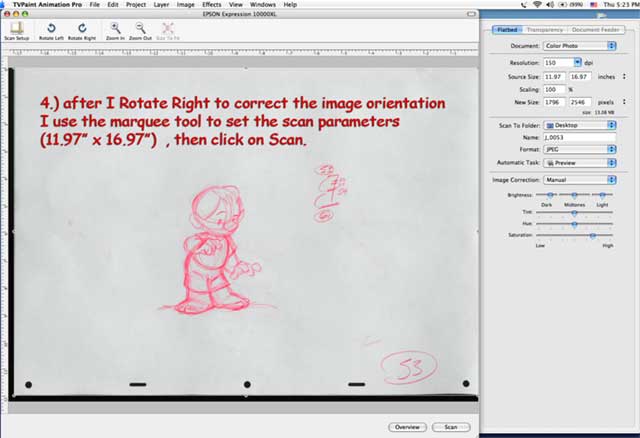Open the View menu
Image resolution: width=640 pixels, height=438 pixels.
pos(236,4)
